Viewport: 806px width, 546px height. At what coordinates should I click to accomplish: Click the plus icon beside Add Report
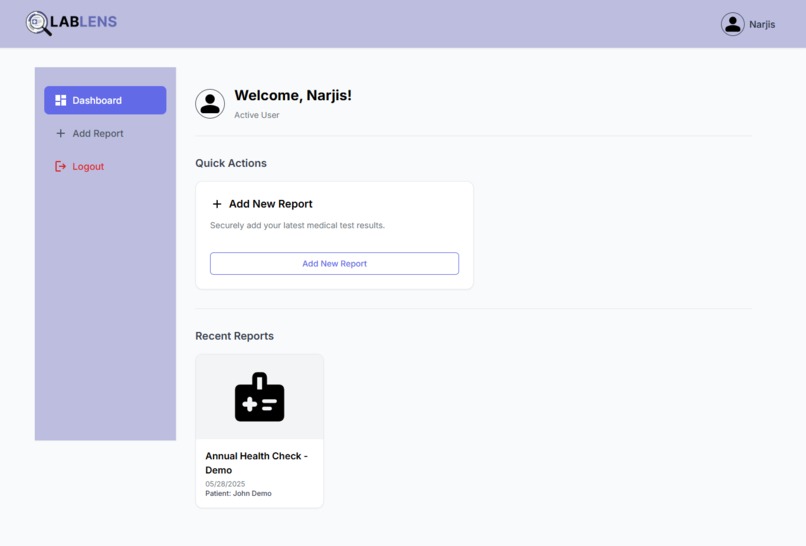coord(61,133)
